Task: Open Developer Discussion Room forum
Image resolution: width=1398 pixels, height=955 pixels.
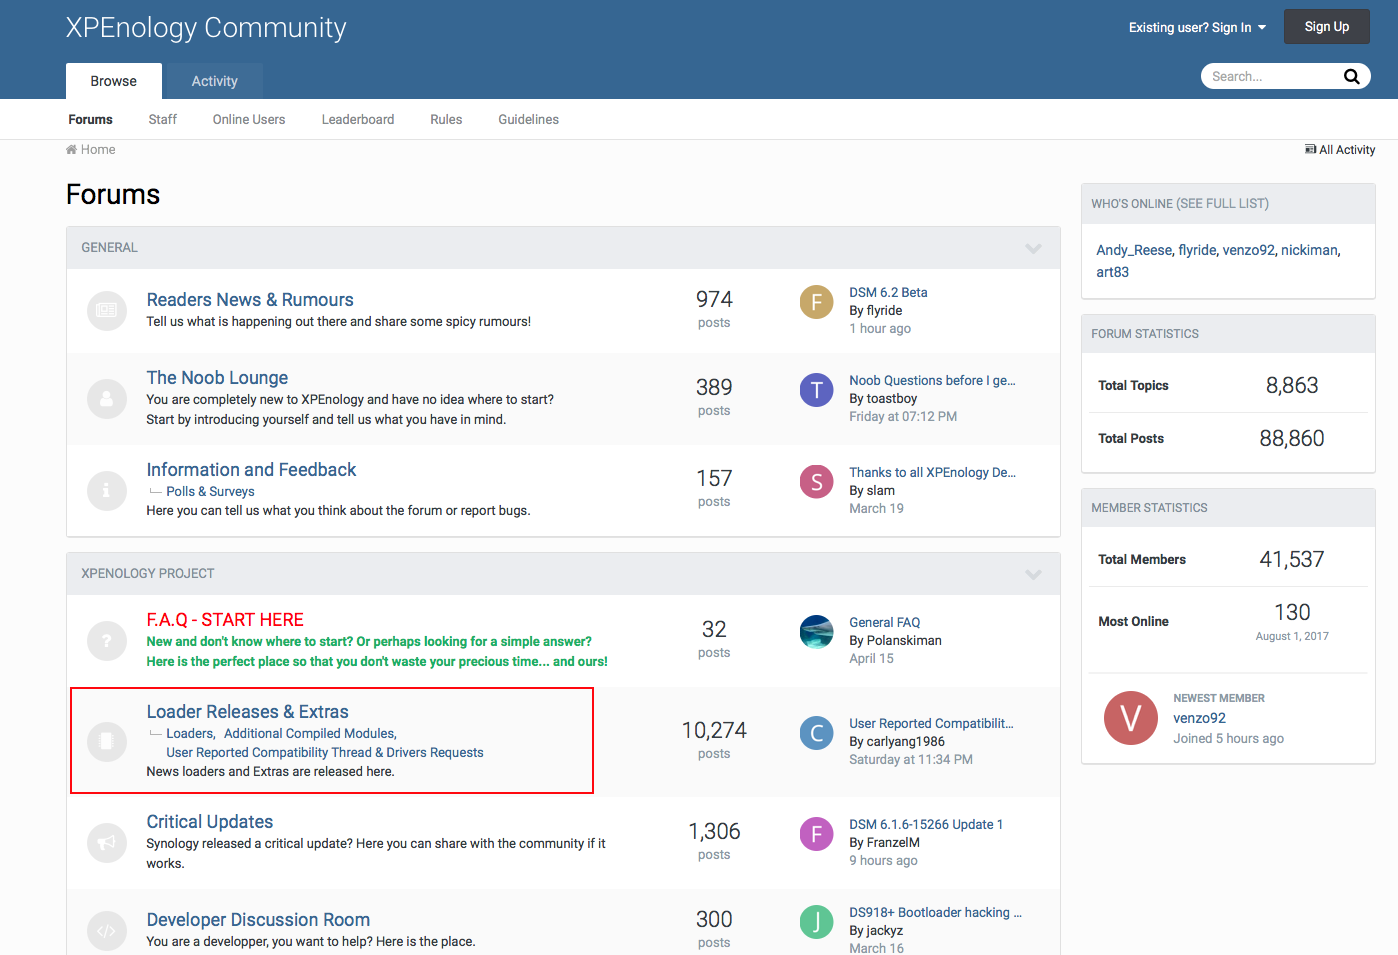Action: 258,920
